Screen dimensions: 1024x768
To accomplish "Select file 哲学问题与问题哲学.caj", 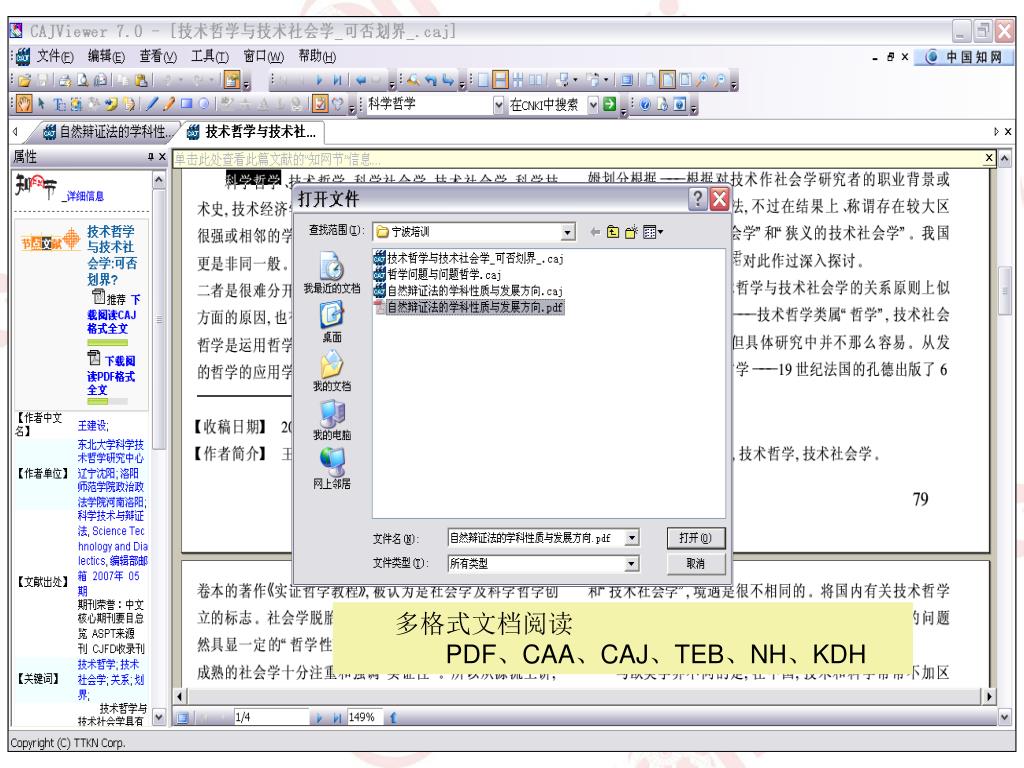I will [438, 274].
